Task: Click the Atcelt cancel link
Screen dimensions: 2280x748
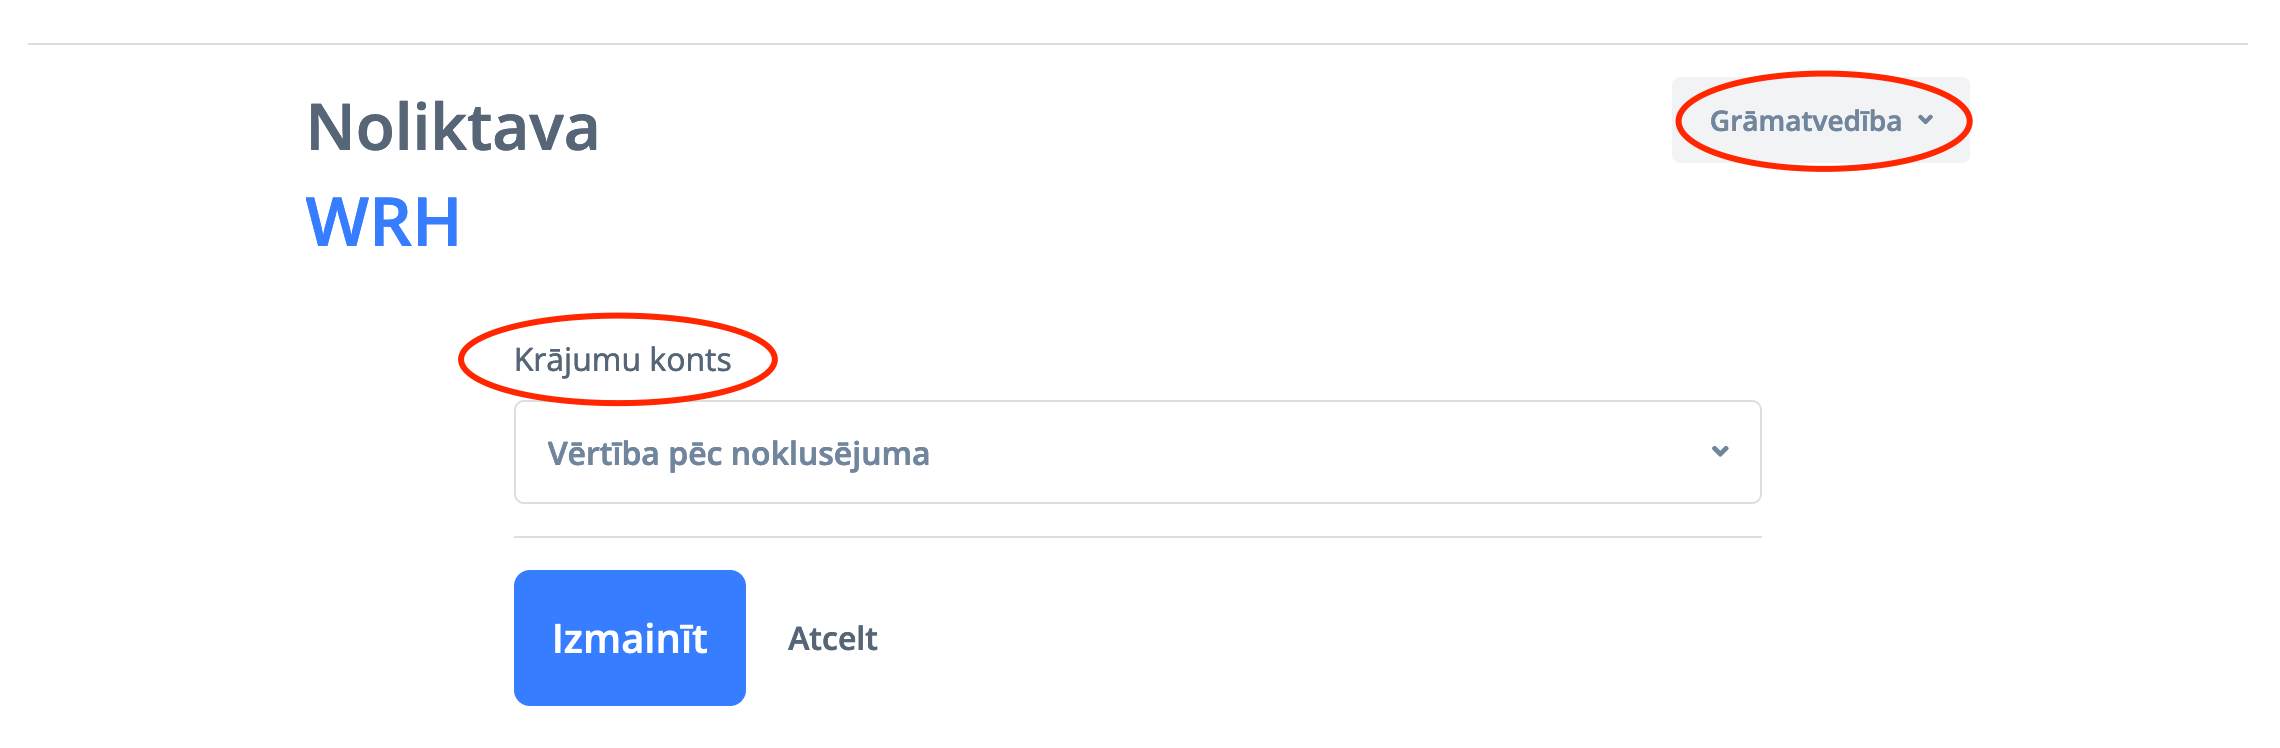Action: pyautogui.click(x=832, y=639)
